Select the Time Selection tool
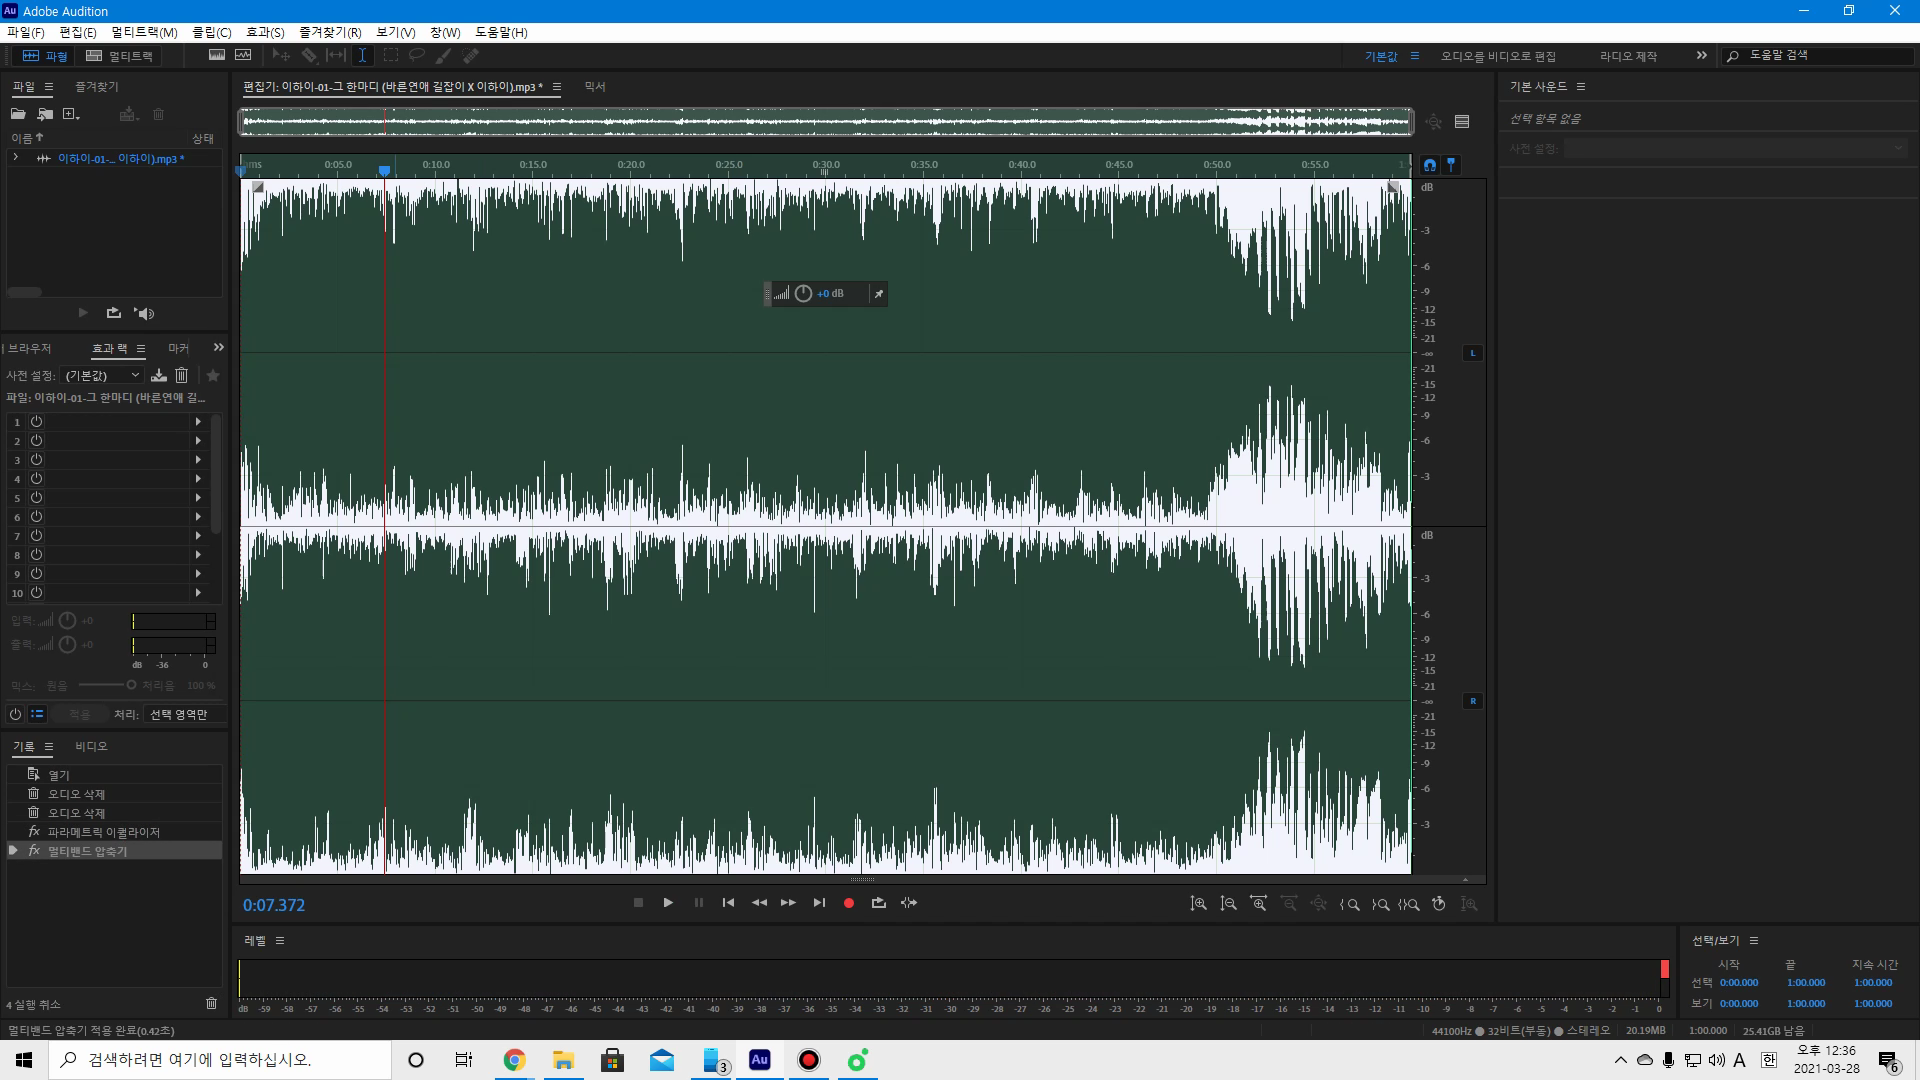Screen dimensions: 1920x1080 pos(362,56)
